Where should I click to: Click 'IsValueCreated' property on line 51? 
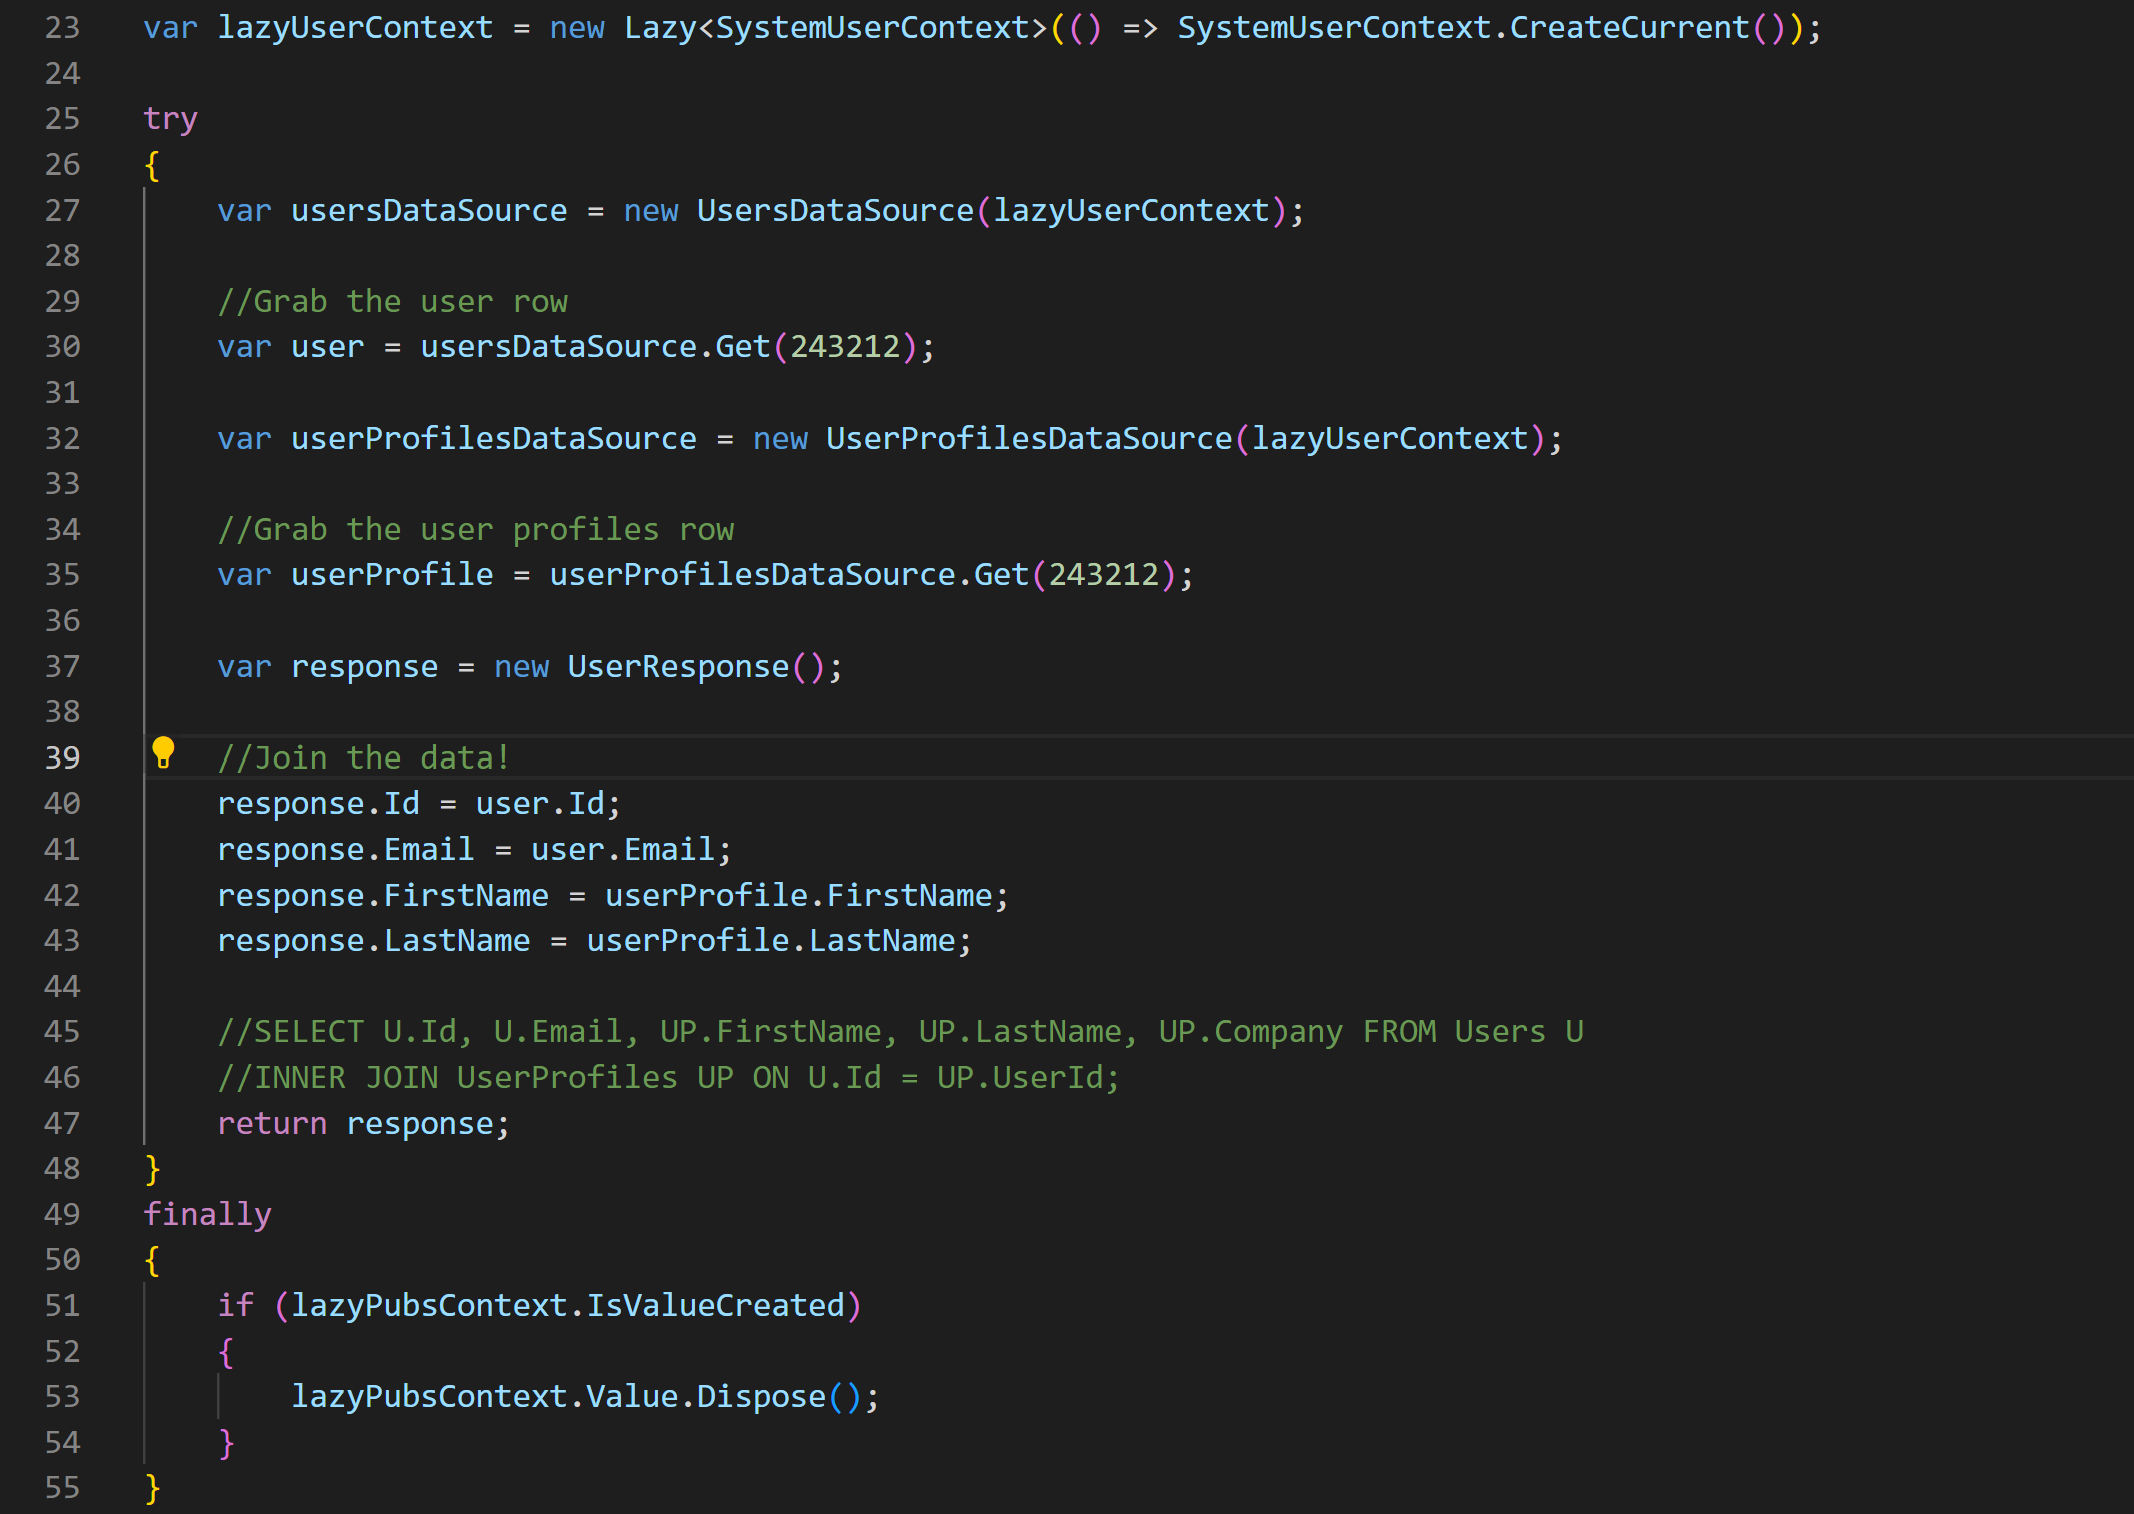coord(715,1306)
